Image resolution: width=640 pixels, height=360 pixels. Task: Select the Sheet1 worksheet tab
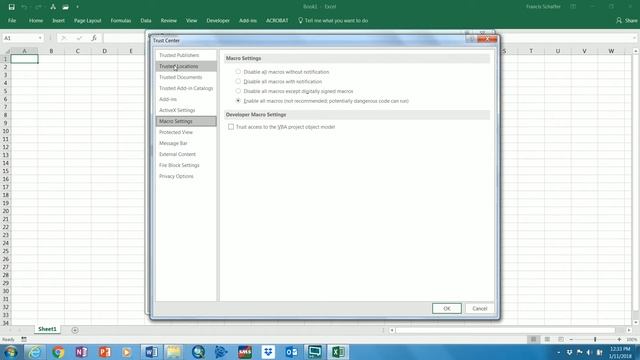click(x=47, y=329)
